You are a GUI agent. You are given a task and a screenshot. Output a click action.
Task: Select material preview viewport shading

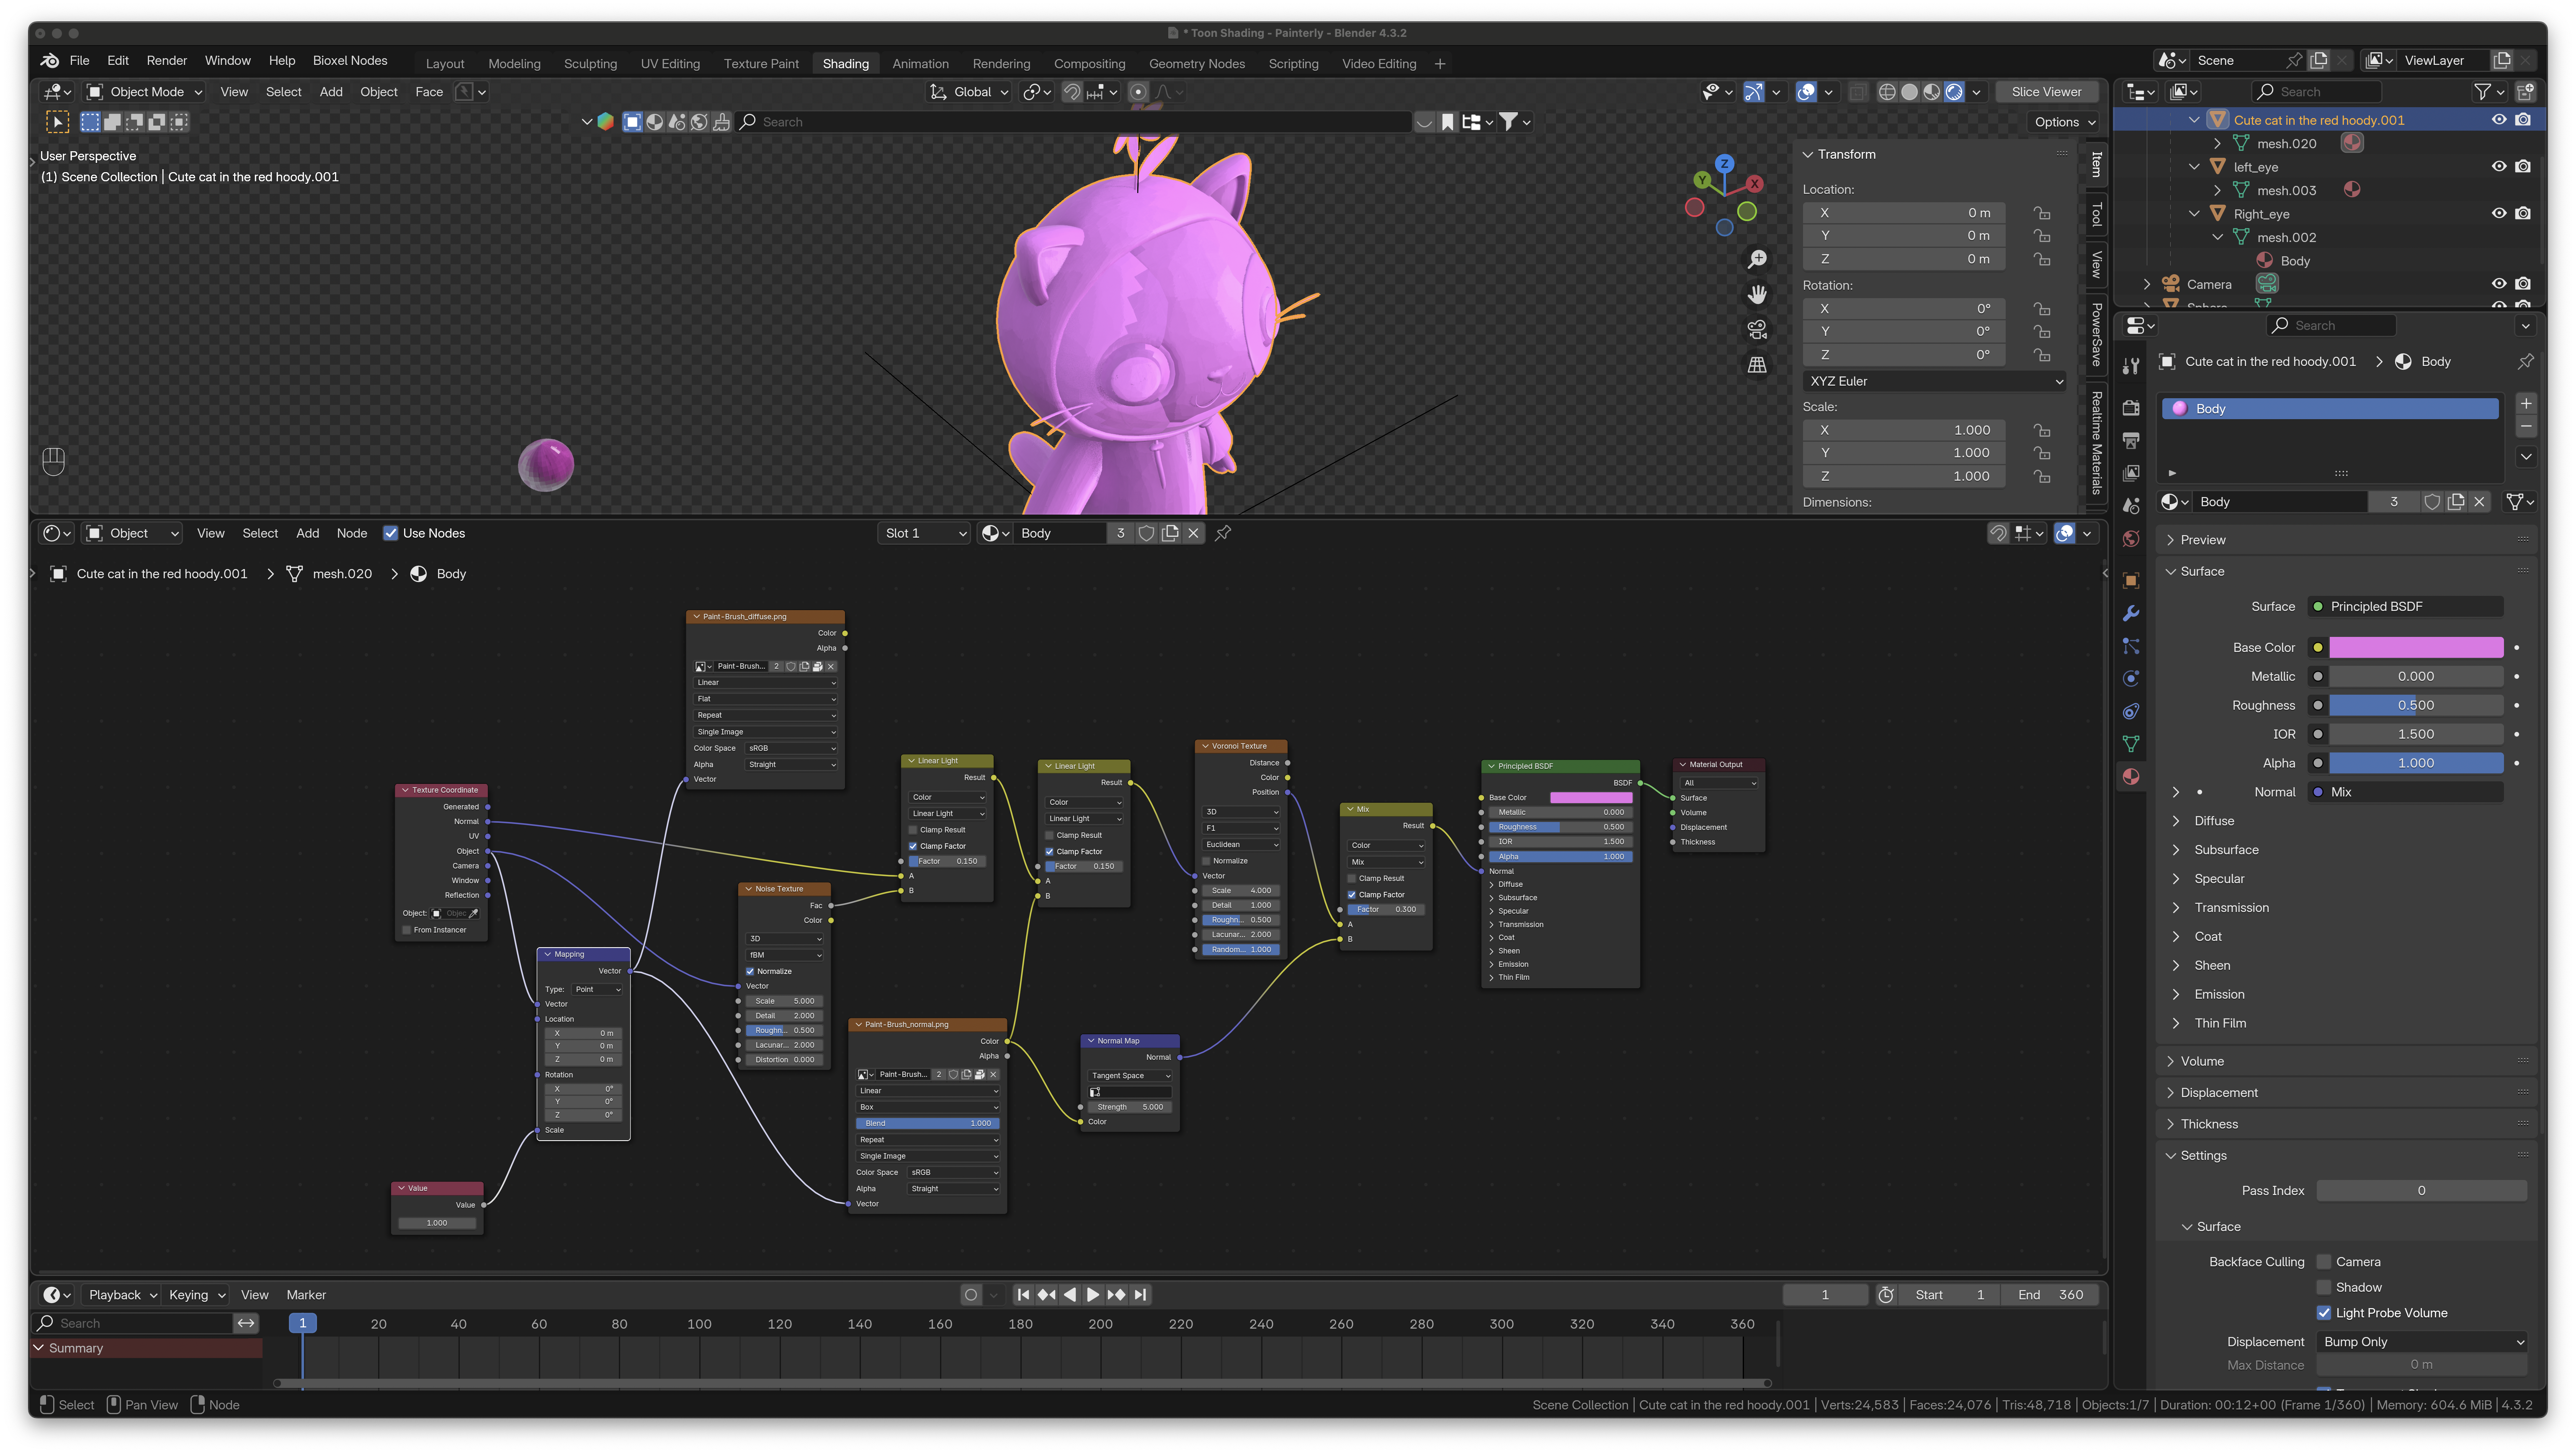click(1931, 92)
